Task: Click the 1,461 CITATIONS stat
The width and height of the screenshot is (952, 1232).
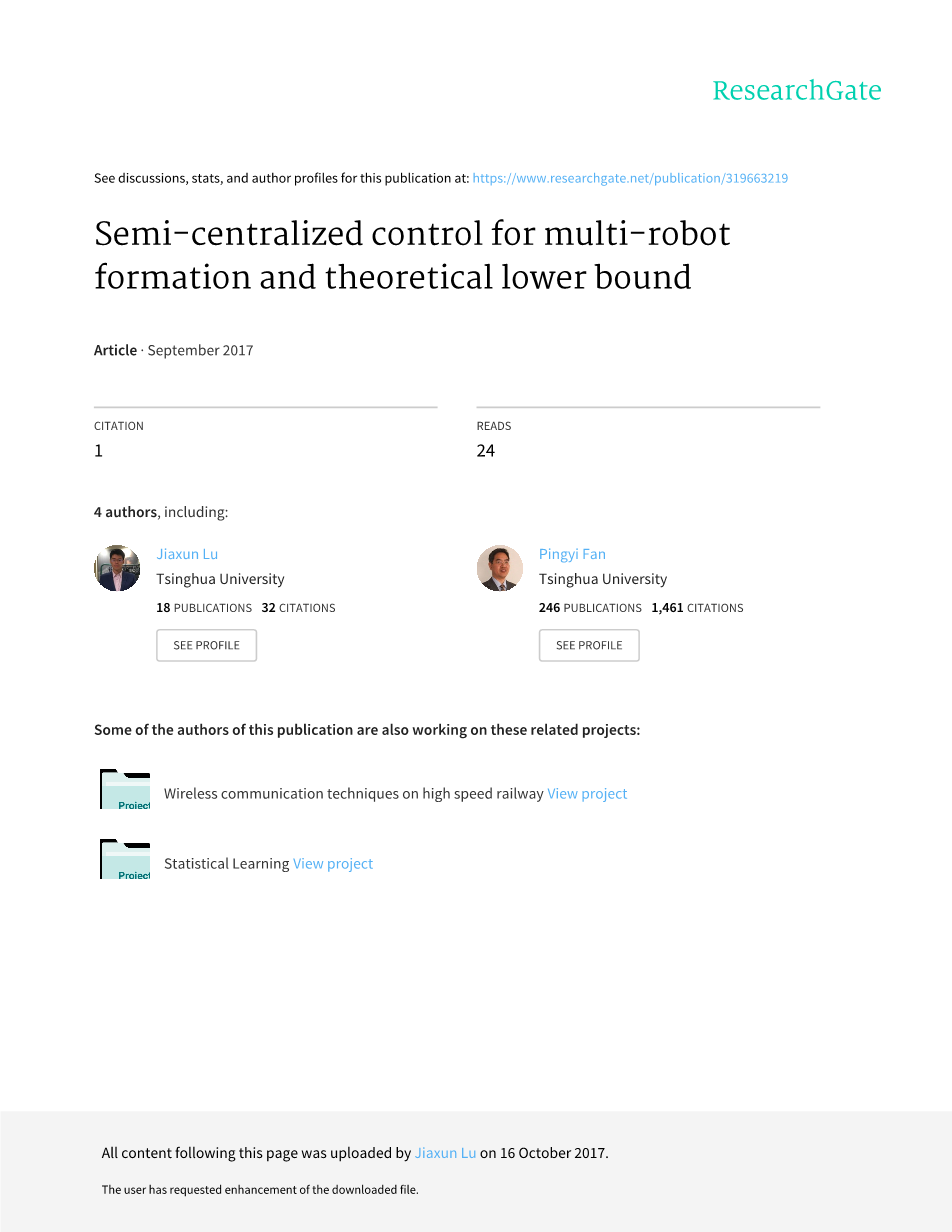Action: click(697, 608)
